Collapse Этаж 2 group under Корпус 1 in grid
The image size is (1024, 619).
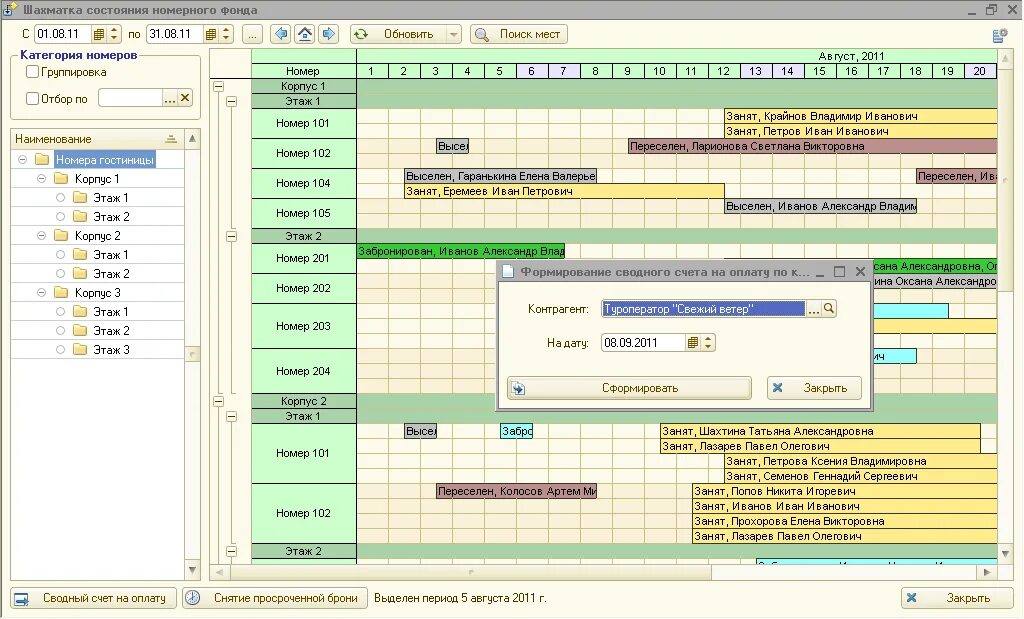point(231,236)
